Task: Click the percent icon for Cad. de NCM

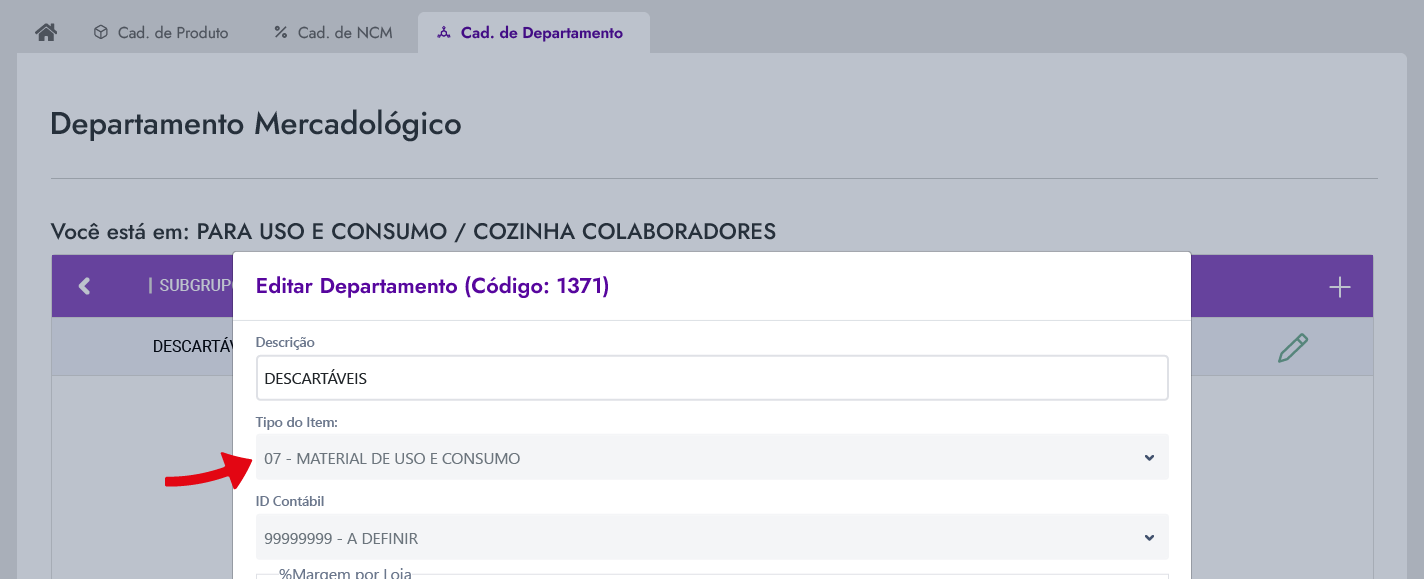Action: click(x=281, y=32)
